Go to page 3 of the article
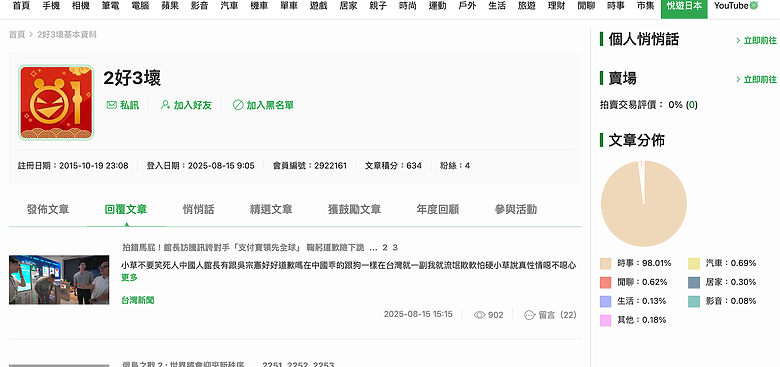The height and width of the screenshot is (367, 780). point(395,248)
